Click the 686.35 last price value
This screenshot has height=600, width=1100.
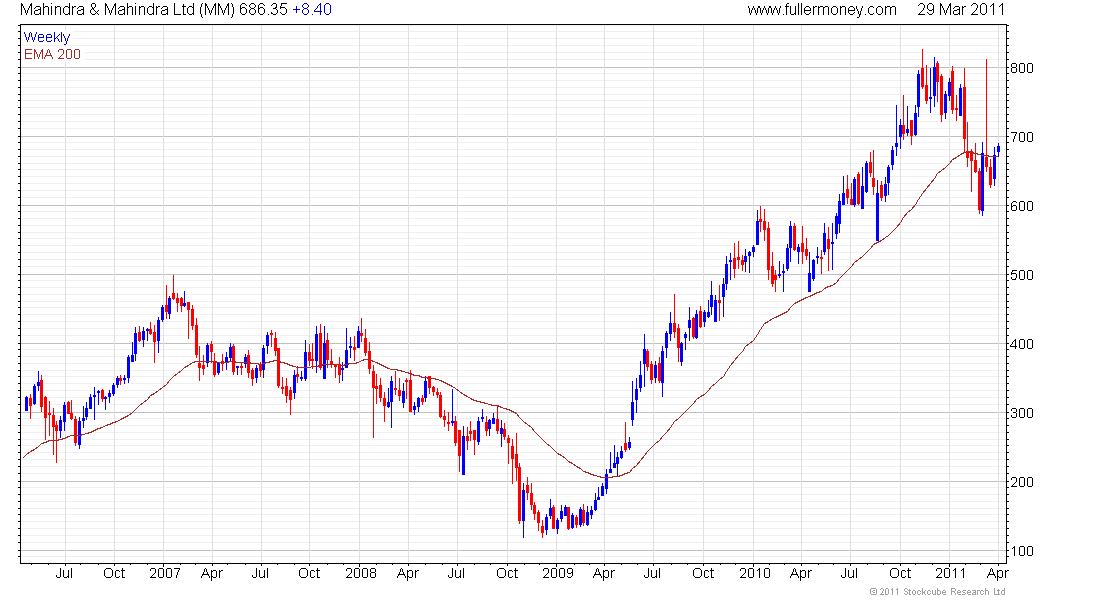pyautogui.click(x=263, y=10)
